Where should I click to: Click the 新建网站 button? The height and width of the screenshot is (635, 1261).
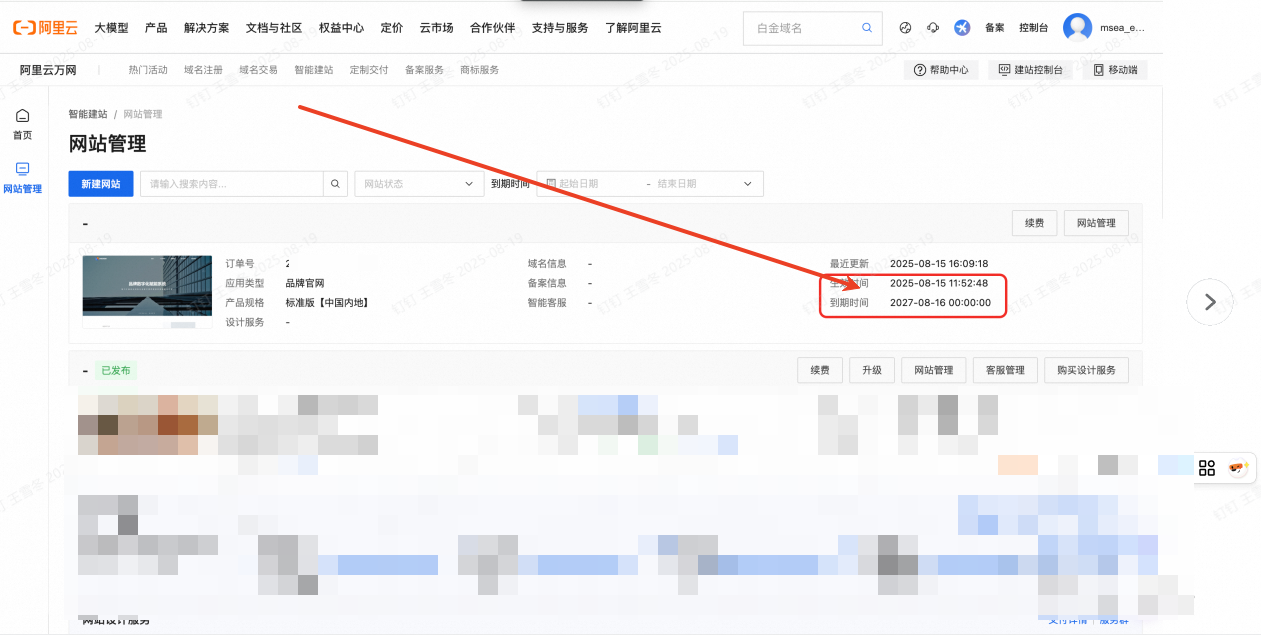pos(101,184)
